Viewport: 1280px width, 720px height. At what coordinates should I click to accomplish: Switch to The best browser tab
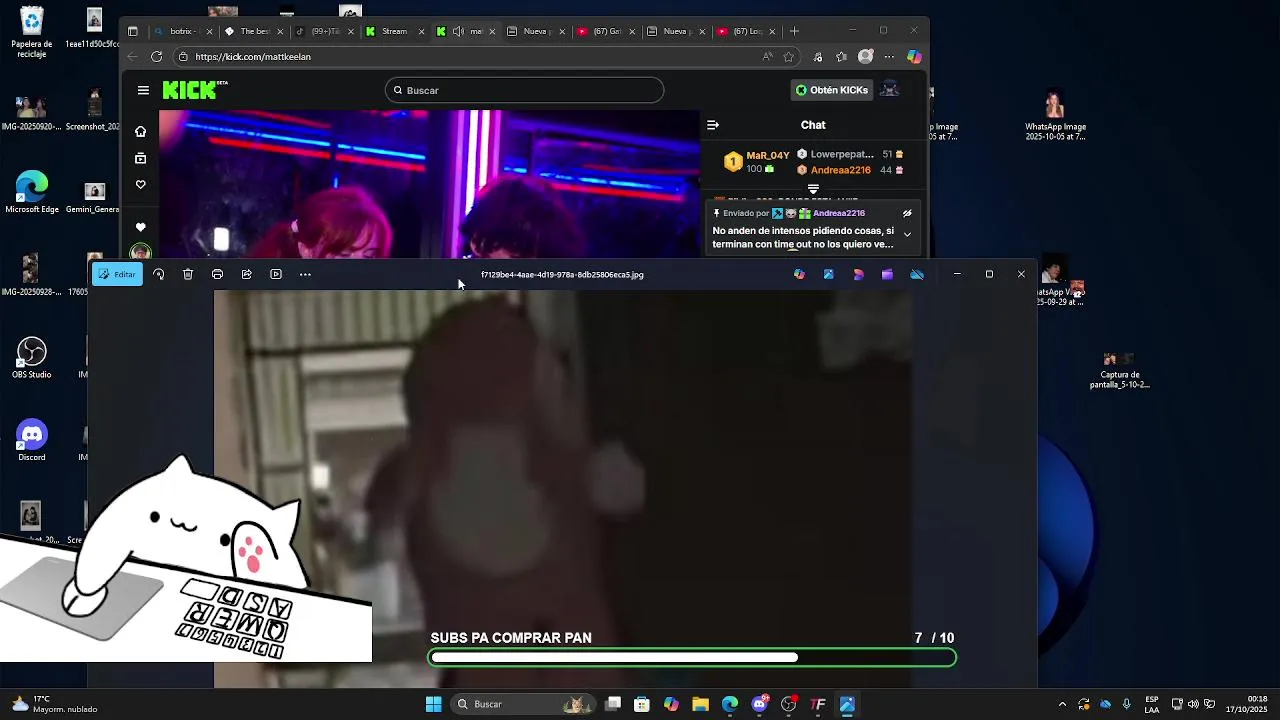(x=254, y=31)
